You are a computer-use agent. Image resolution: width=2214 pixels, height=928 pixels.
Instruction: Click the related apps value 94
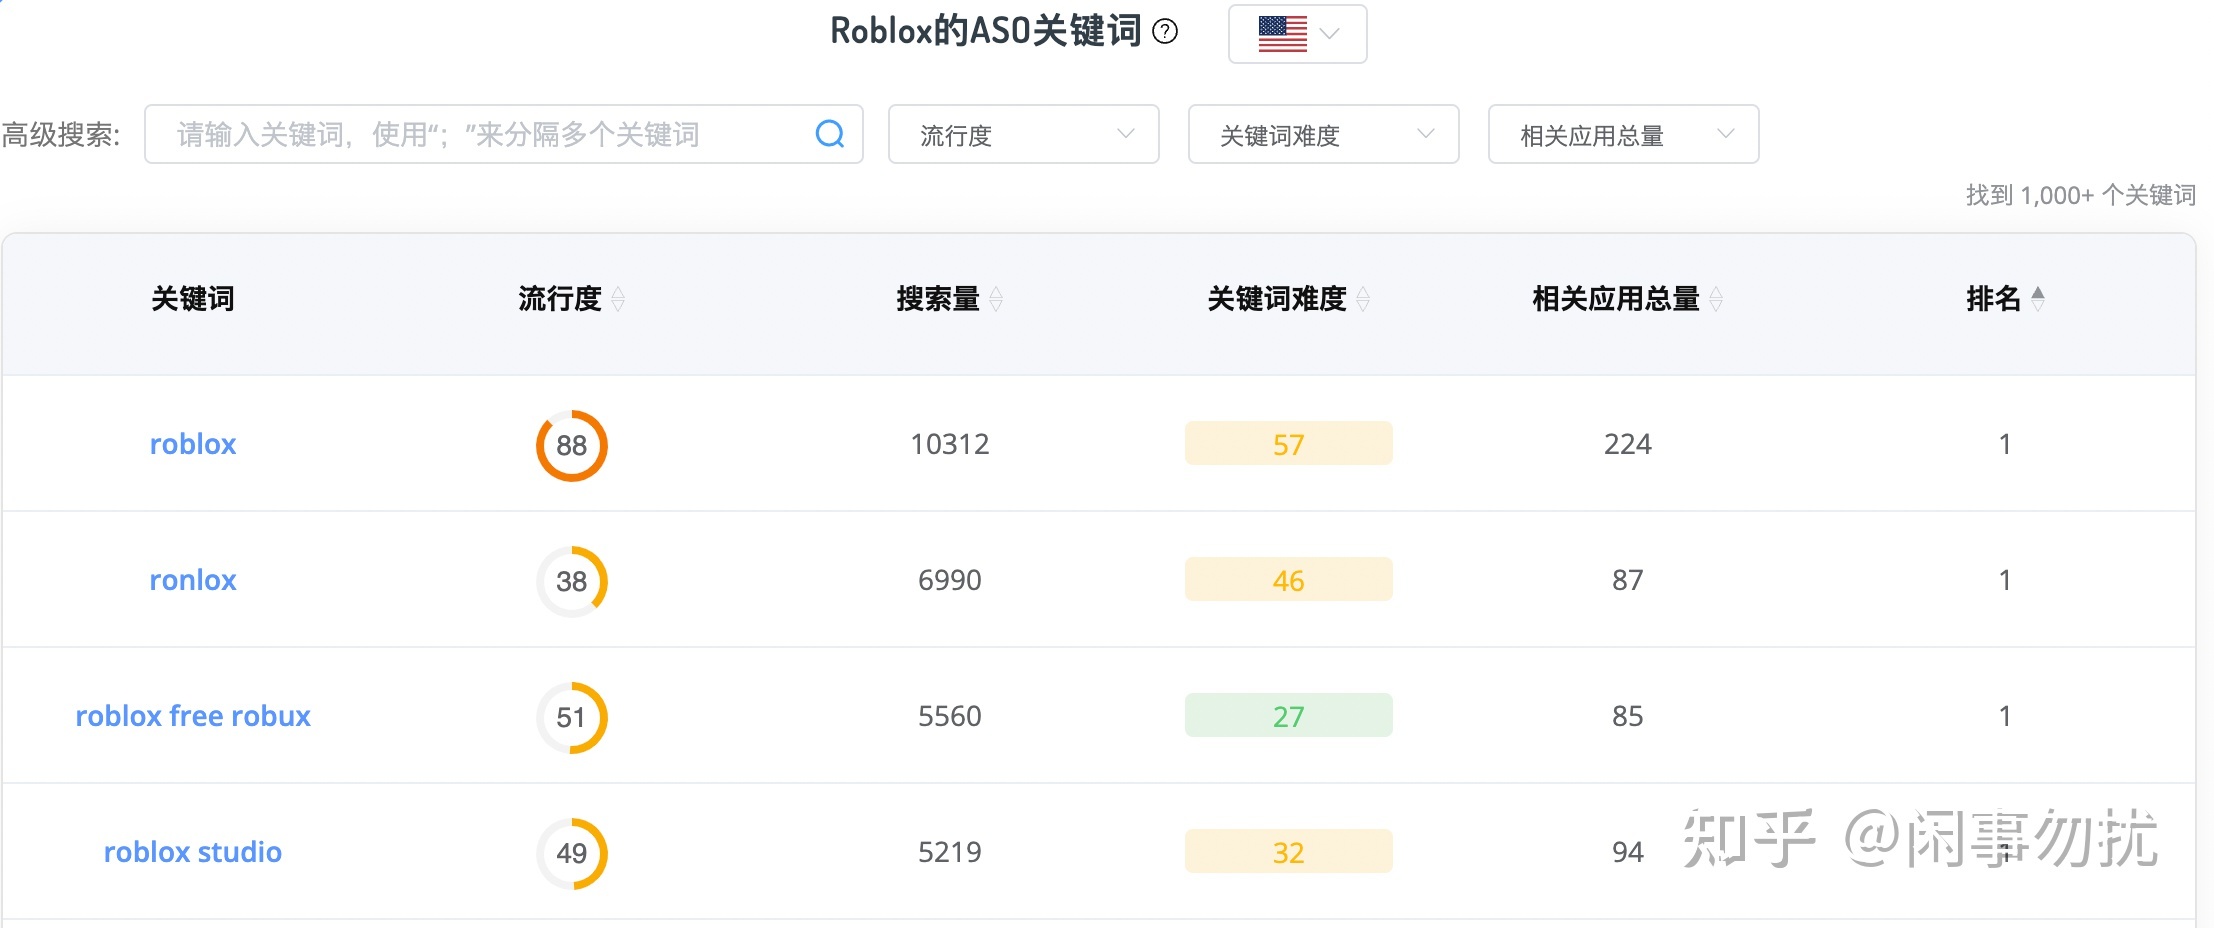point(1628,852)
